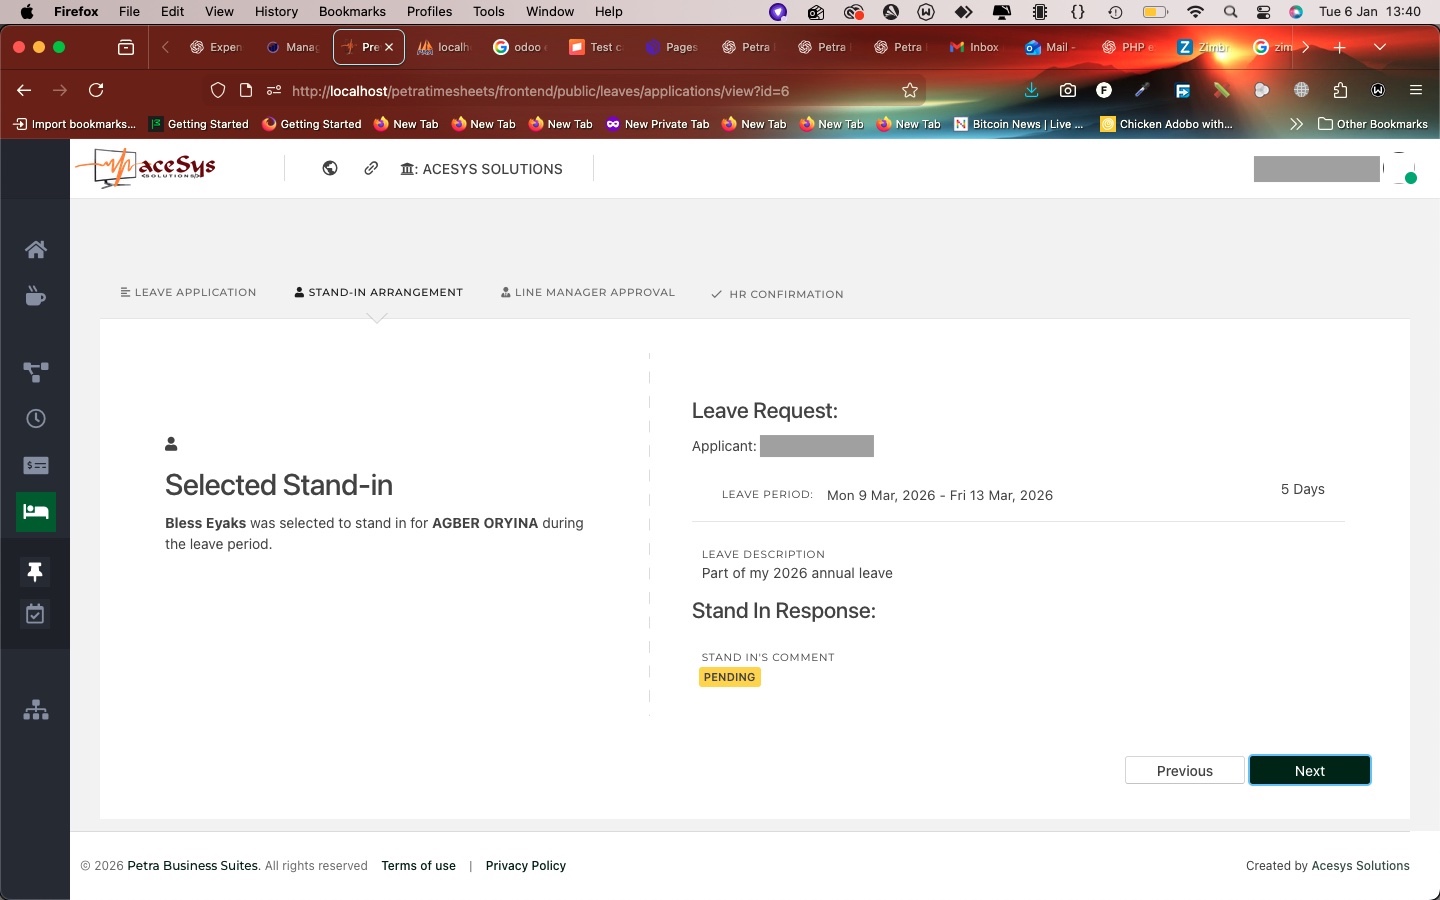Open the project flow diagram sidebar icon

36,372
